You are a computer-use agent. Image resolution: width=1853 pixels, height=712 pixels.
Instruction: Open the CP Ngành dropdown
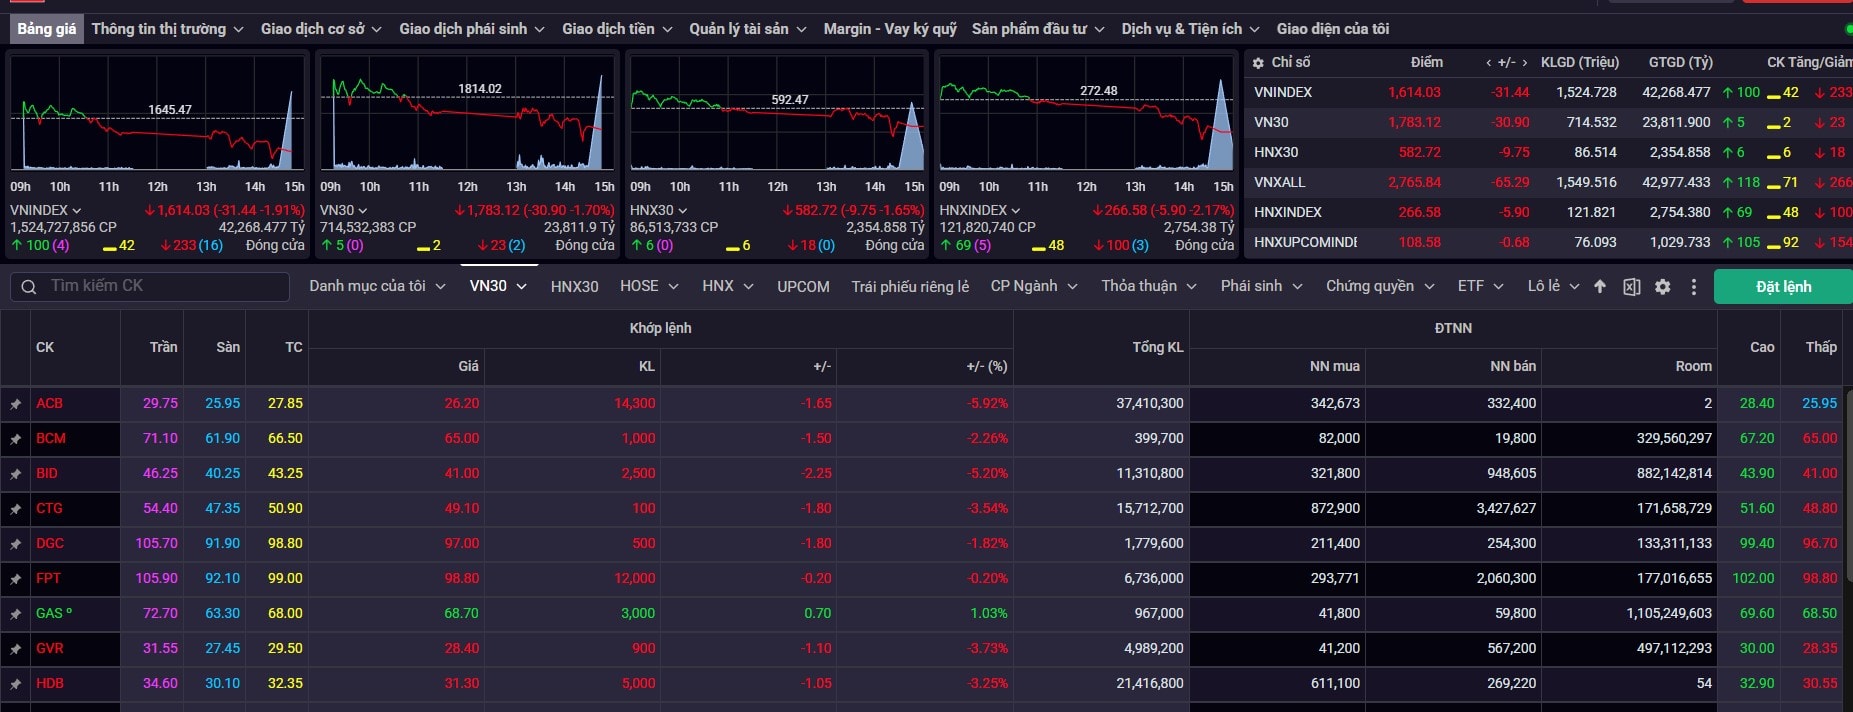coord(1034,286)
